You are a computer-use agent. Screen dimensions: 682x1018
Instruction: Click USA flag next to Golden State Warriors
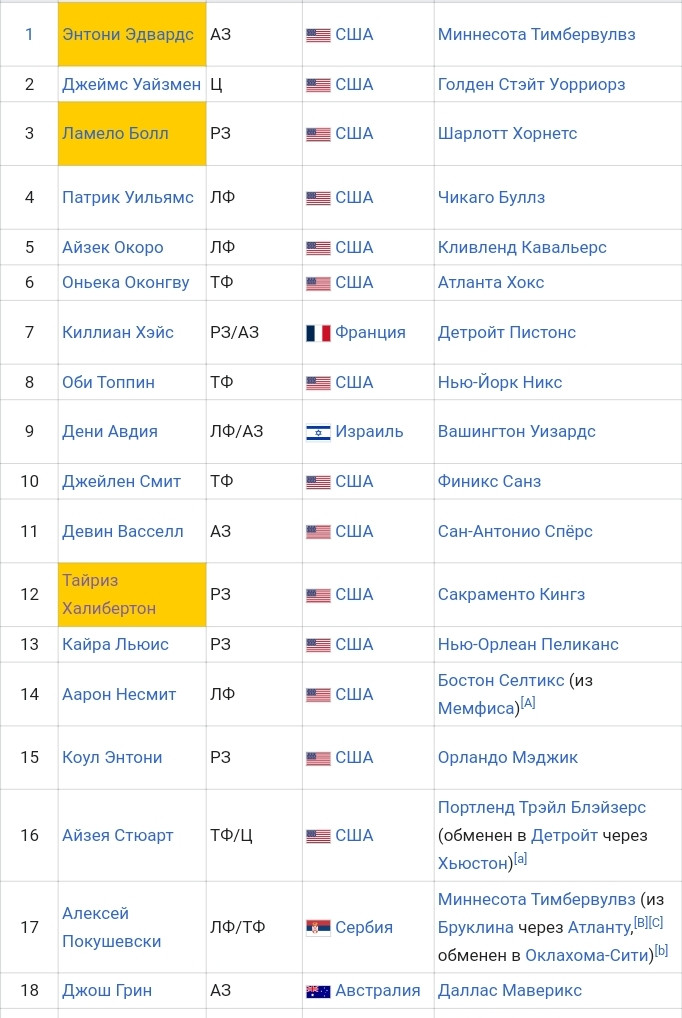tap(318, 85)
